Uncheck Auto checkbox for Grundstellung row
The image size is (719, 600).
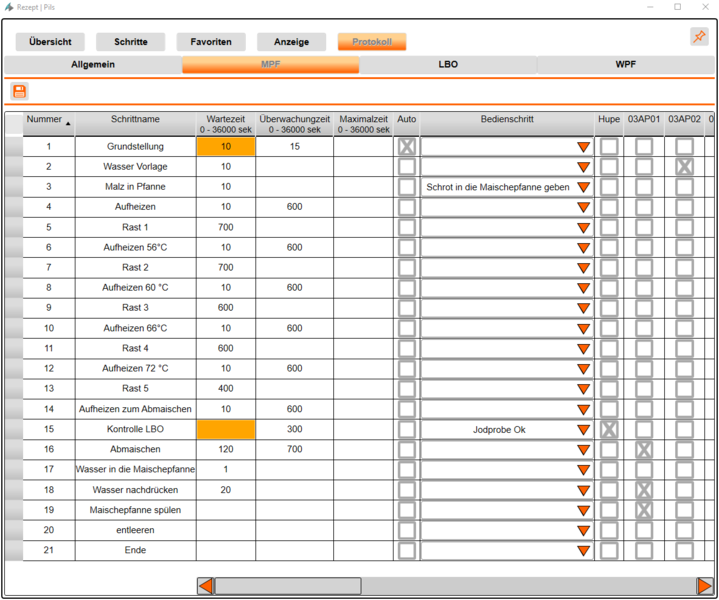click(x=407, y=147)
